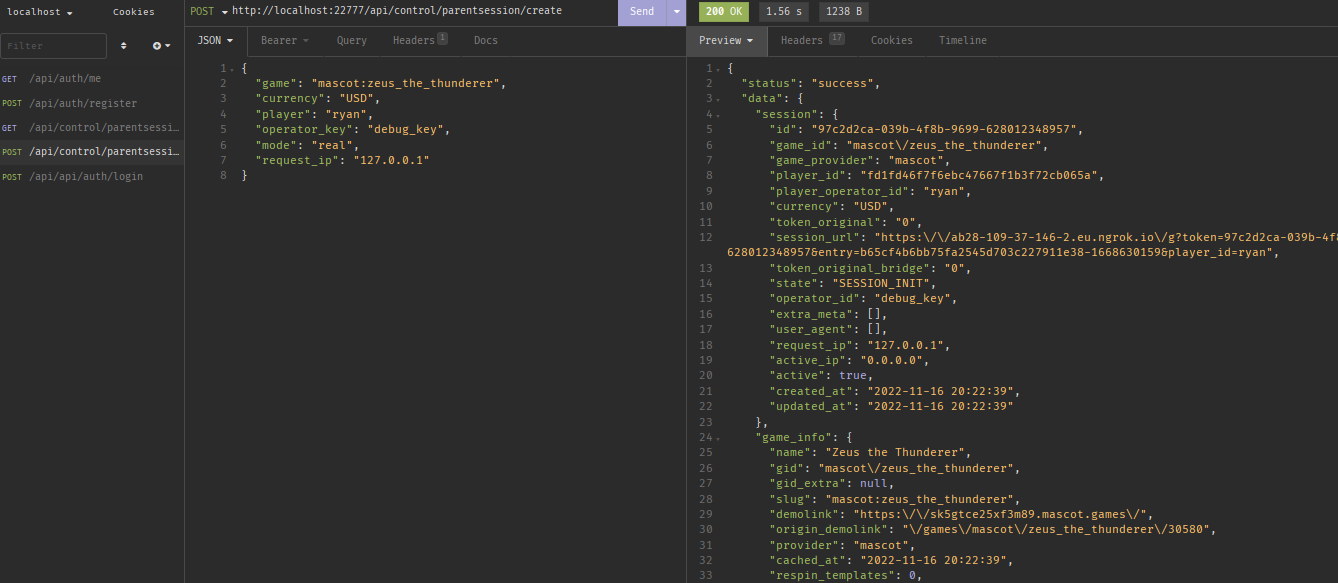The width and height of the screenshot is (1338, 583).
Task: Switch to the Docs tab
Action: click(485, 40)
